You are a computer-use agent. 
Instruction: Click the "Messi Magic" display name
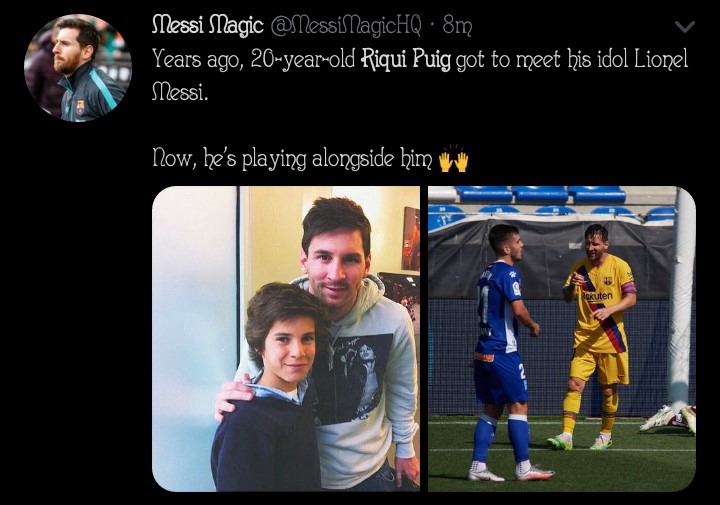tap(208, 25)
